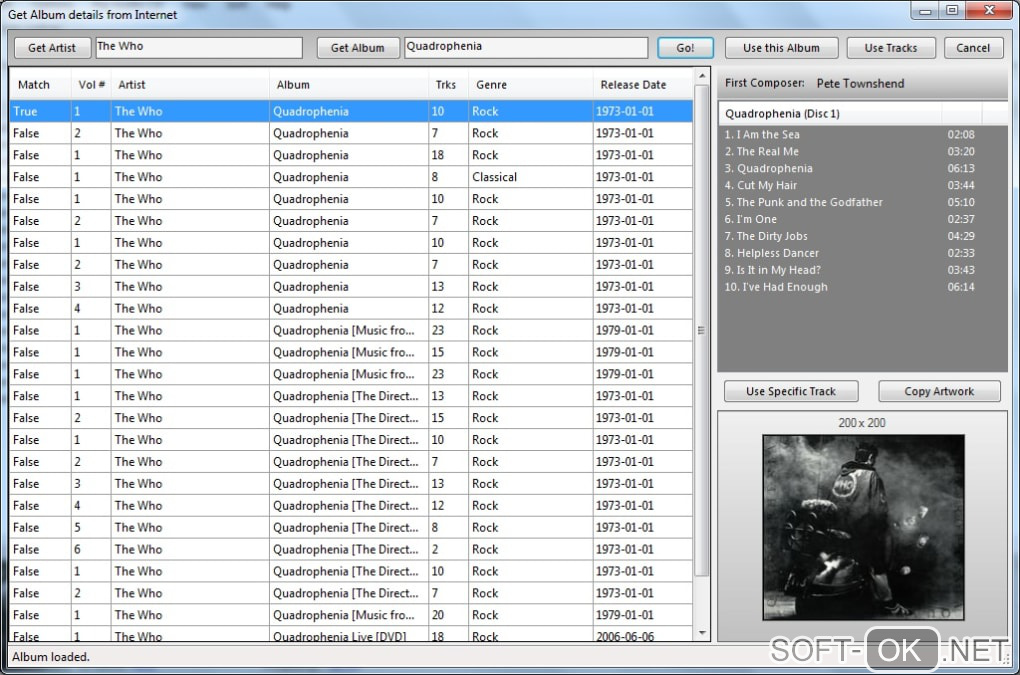Maximize the Get Album details window

click(952, 10)
